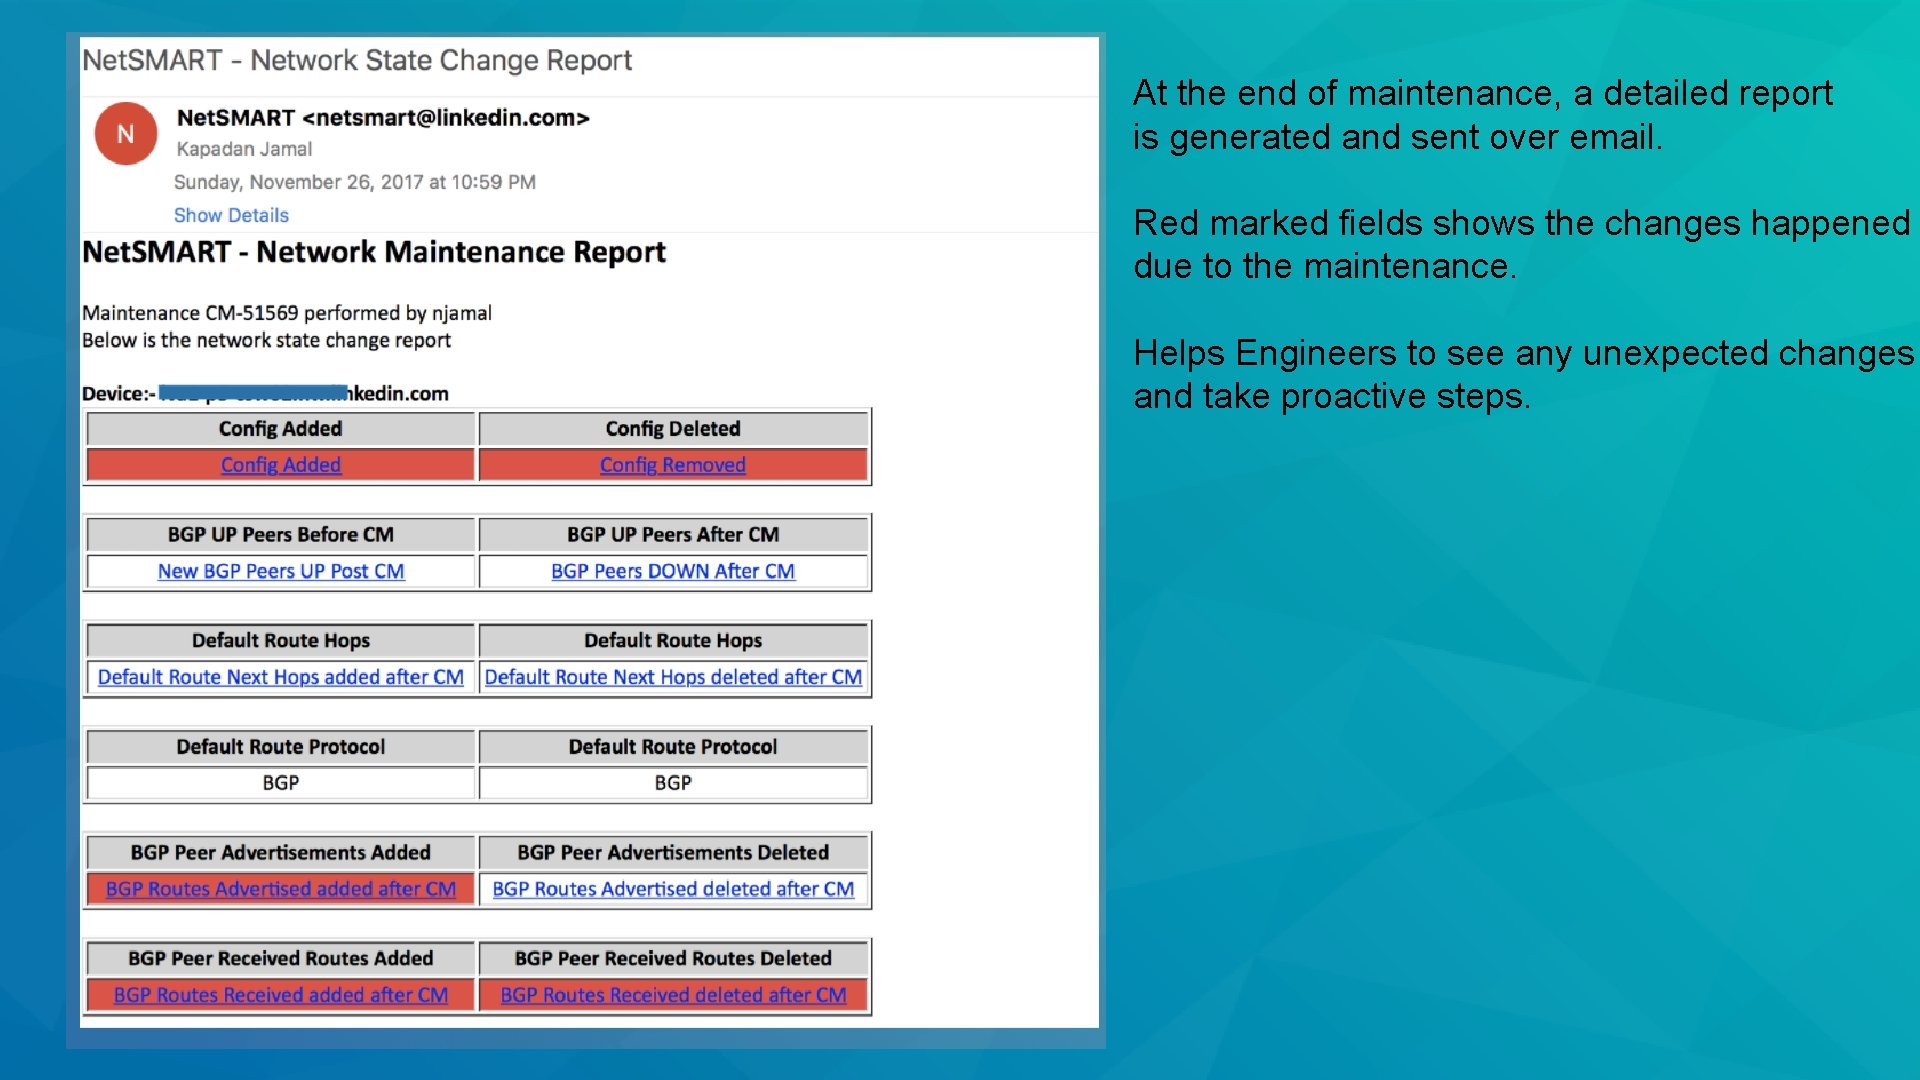
Task: Open BGP Peers DOWN After CM
Action: click(x=673, y=571)
